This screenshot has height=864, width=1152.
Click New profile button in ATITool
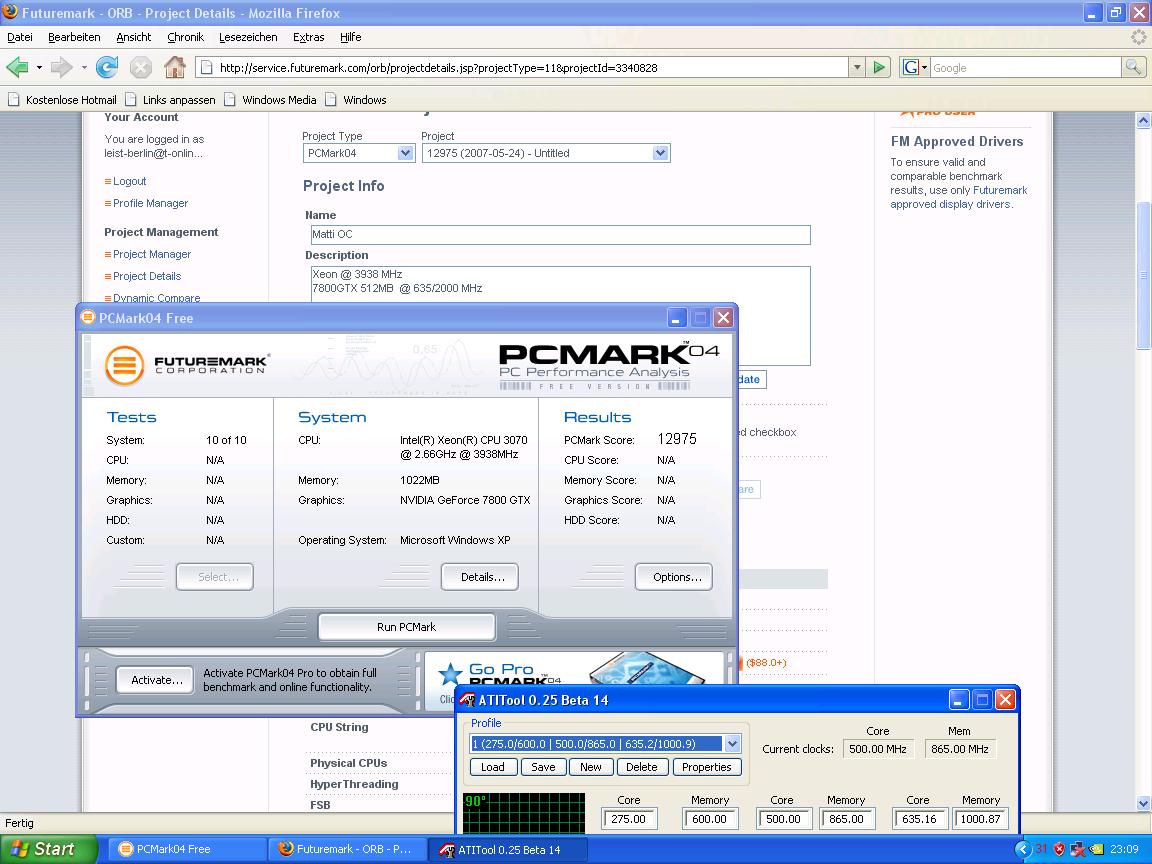click(x=591, y=767)
